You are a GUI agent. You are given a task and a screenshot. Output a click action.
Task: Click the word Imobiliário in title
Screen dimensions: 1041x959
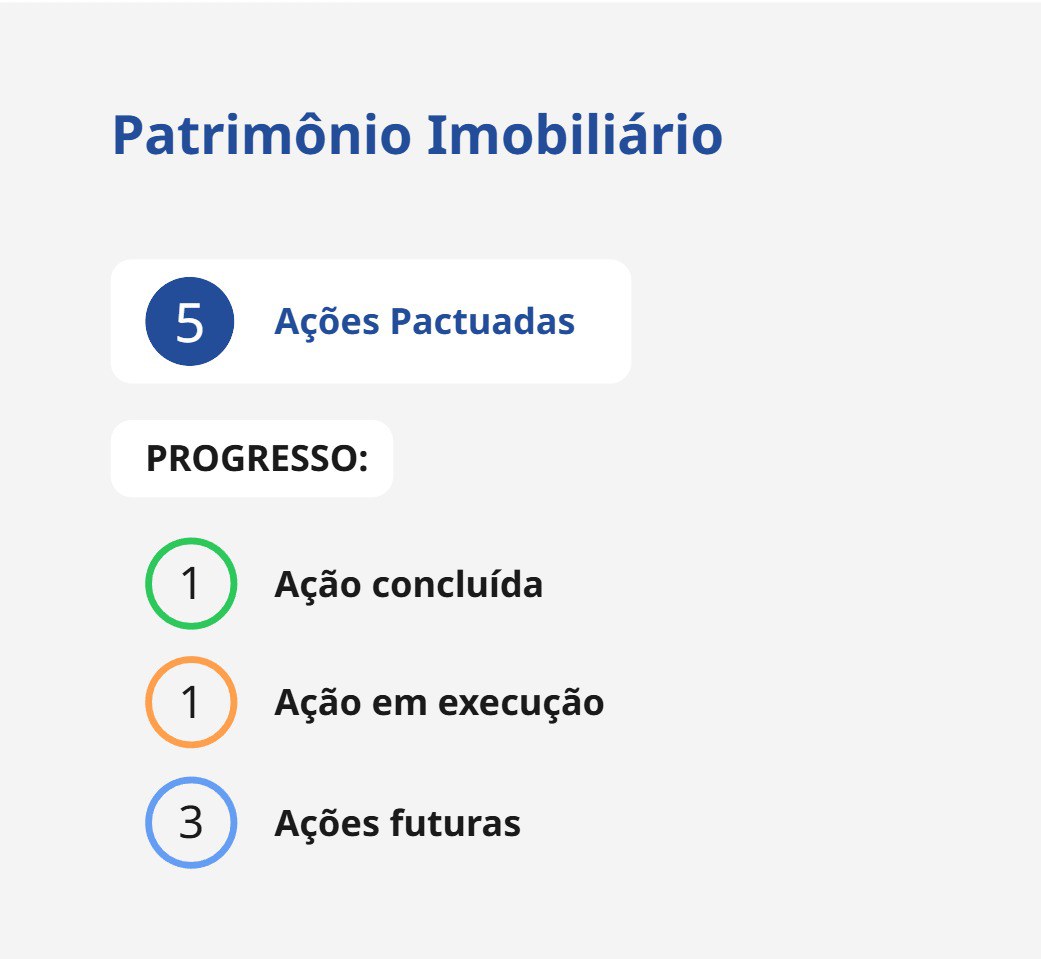click(x=574, y=135)
